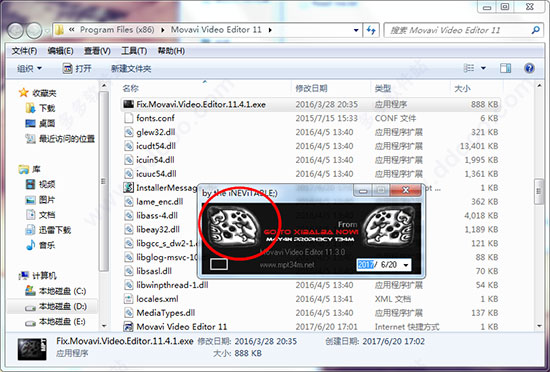Screen dimensions: 550x372
Task: Select 下载 in the favorites list
Action: click(x=40, y=108)
